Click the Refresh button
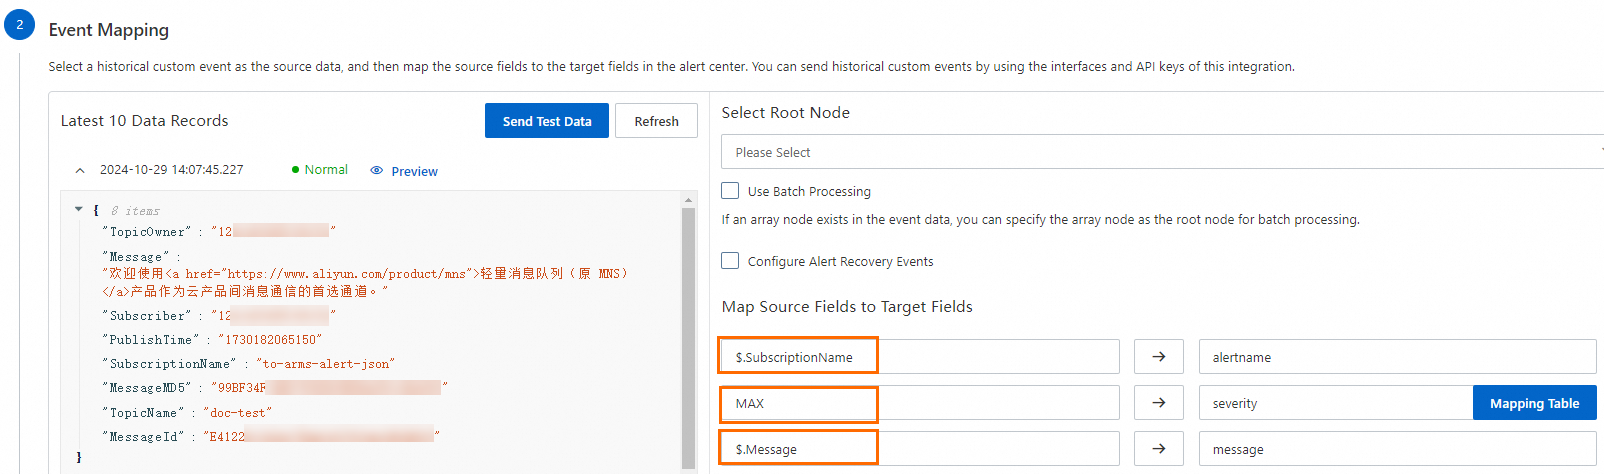1604x474 pixels. [656, 121]
